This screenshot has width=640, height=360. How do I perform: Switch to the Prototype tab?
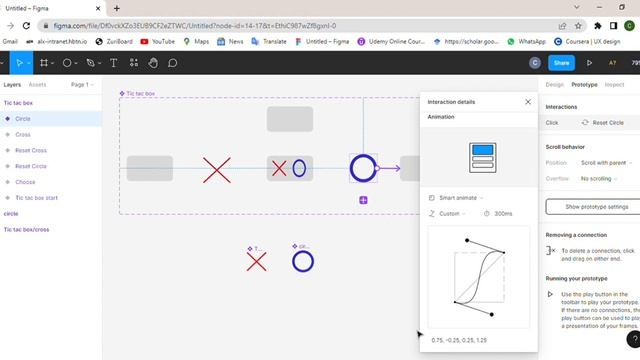[584, 84]
